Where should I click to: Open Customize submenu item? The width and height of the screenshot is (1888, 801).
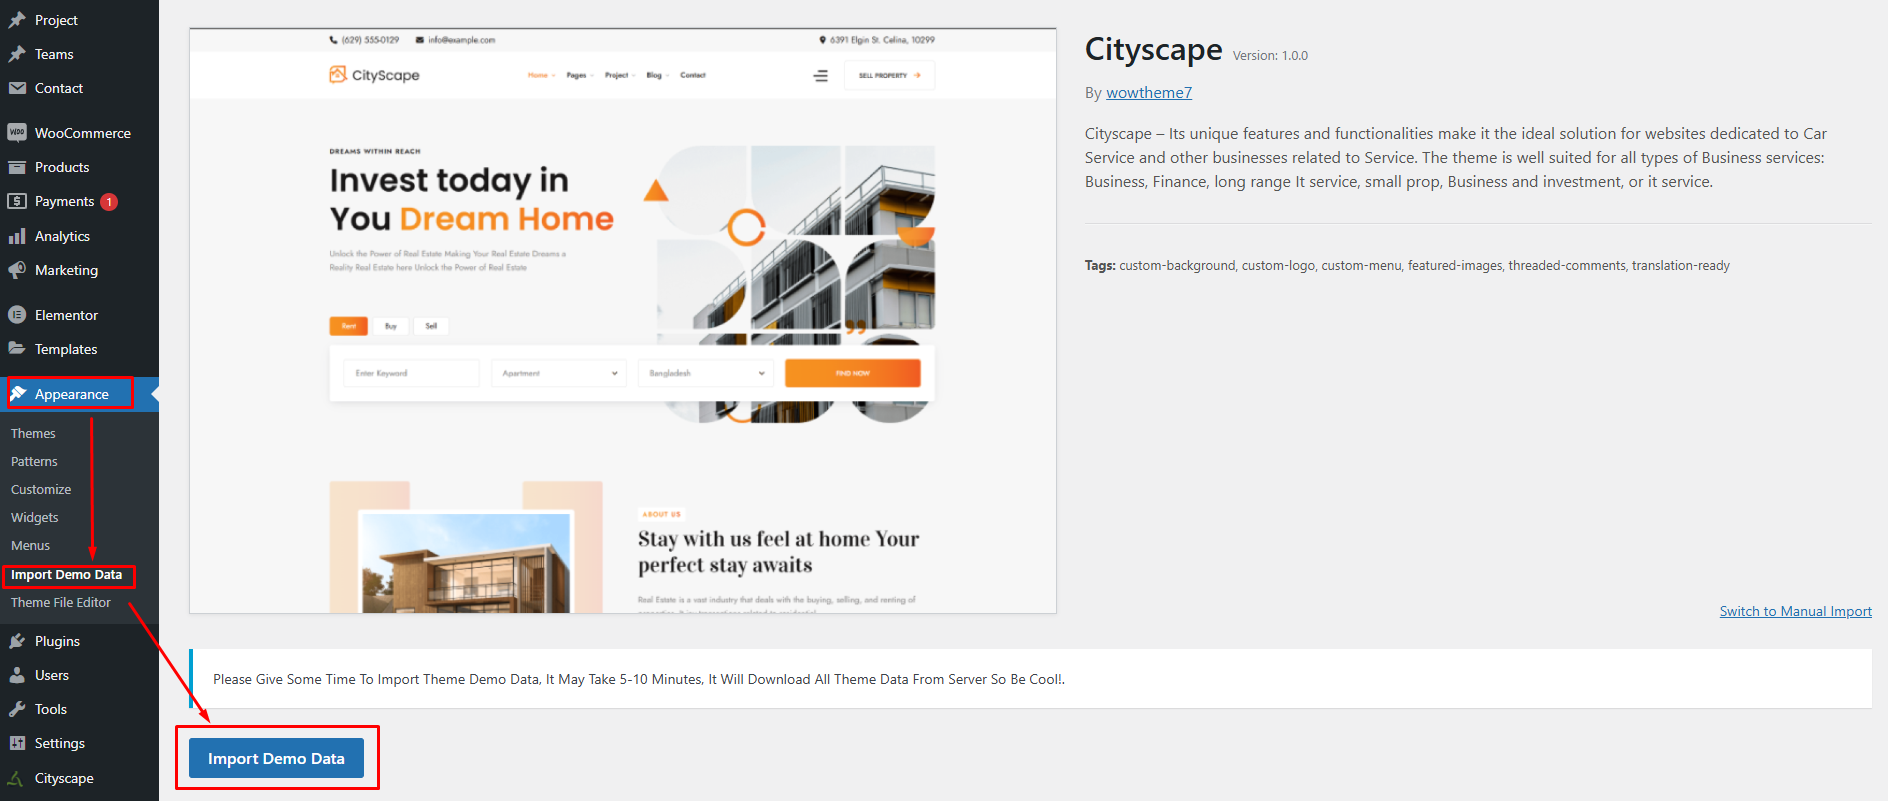pos(41,489)
